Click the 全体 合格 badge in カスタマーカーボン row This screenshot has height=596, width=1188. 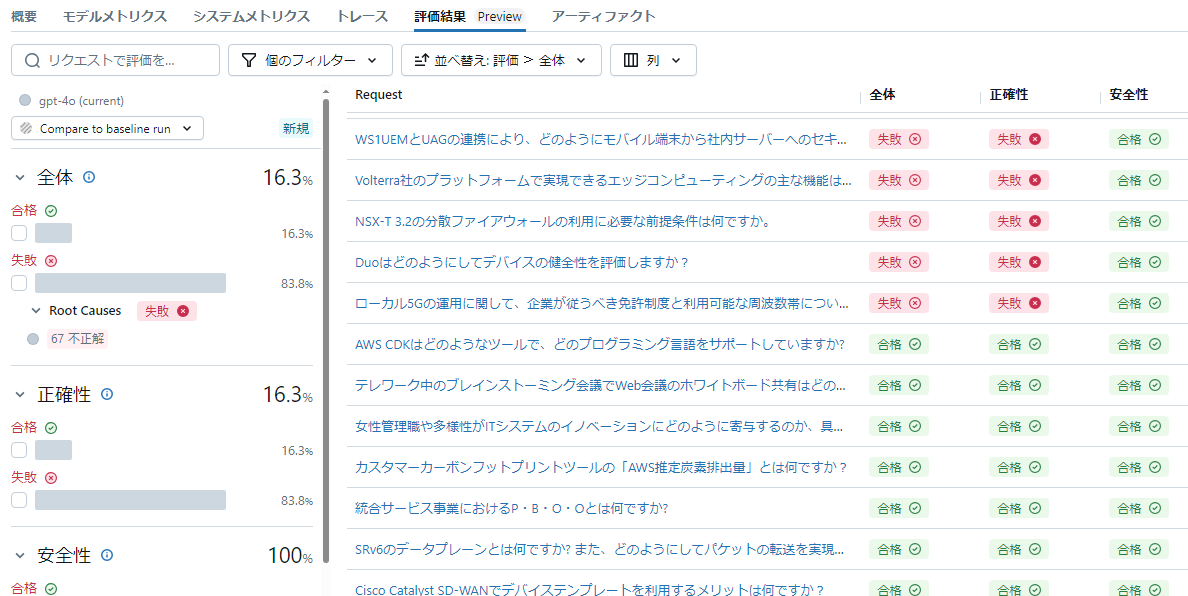coord(899,467)
